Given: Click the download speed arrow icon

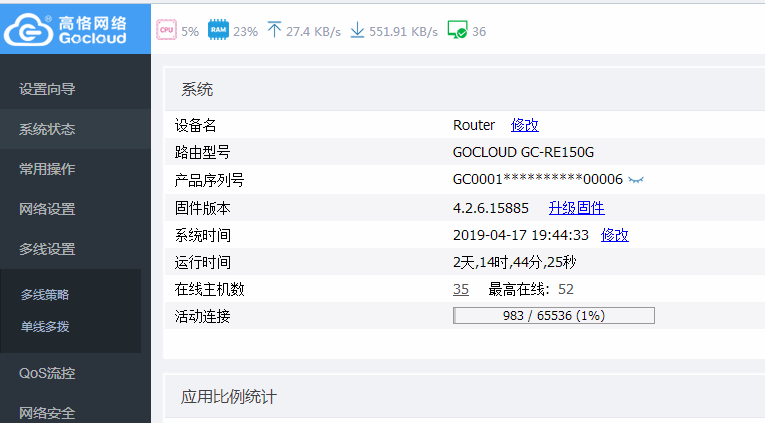Looking at the screenshot, I should 357,30.
